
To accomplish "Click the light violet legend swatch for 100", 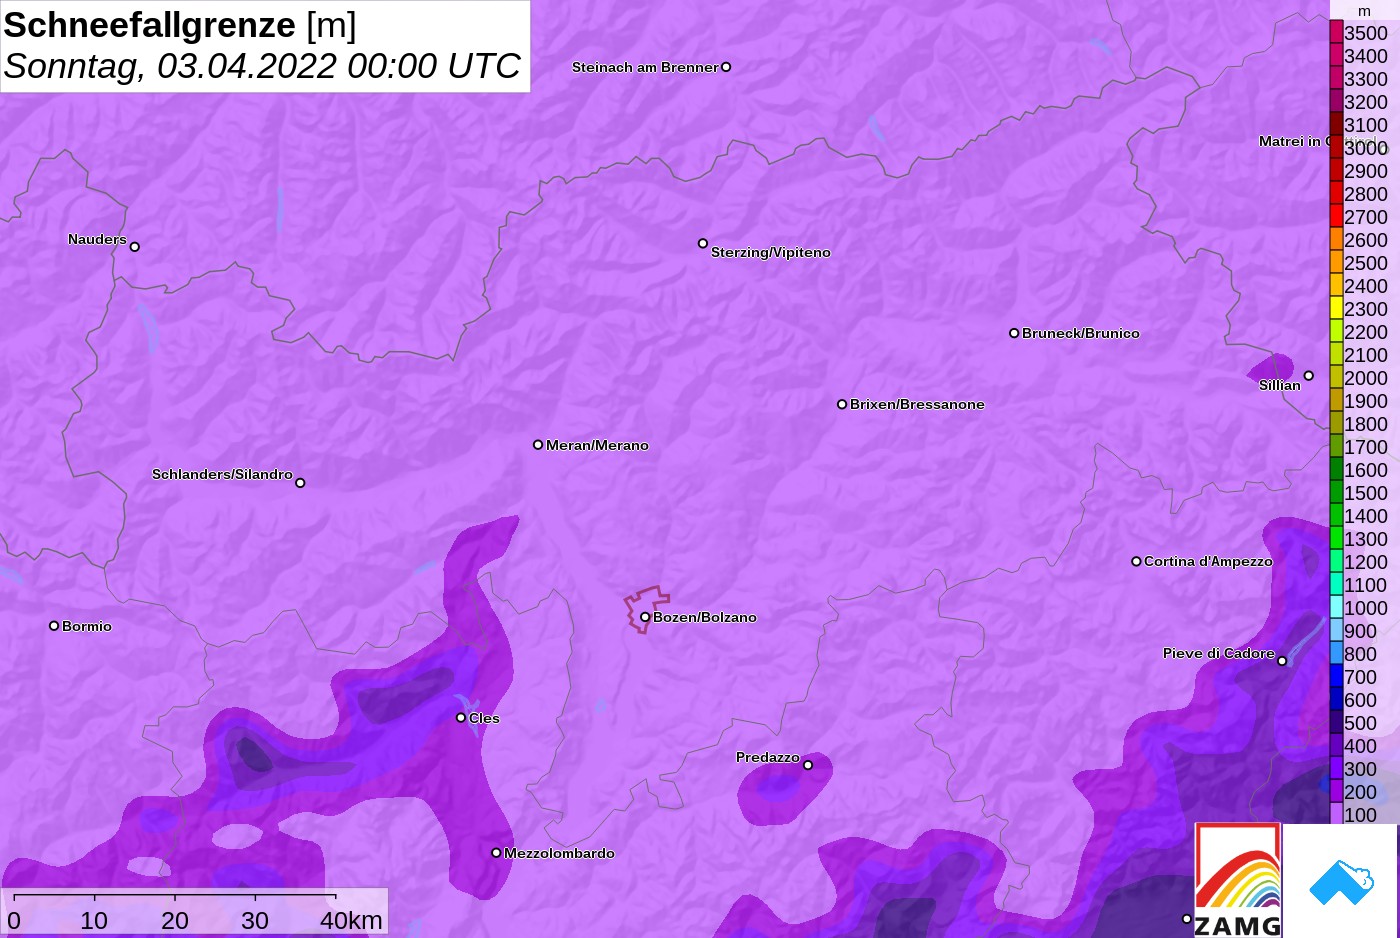I will 1336,814.
